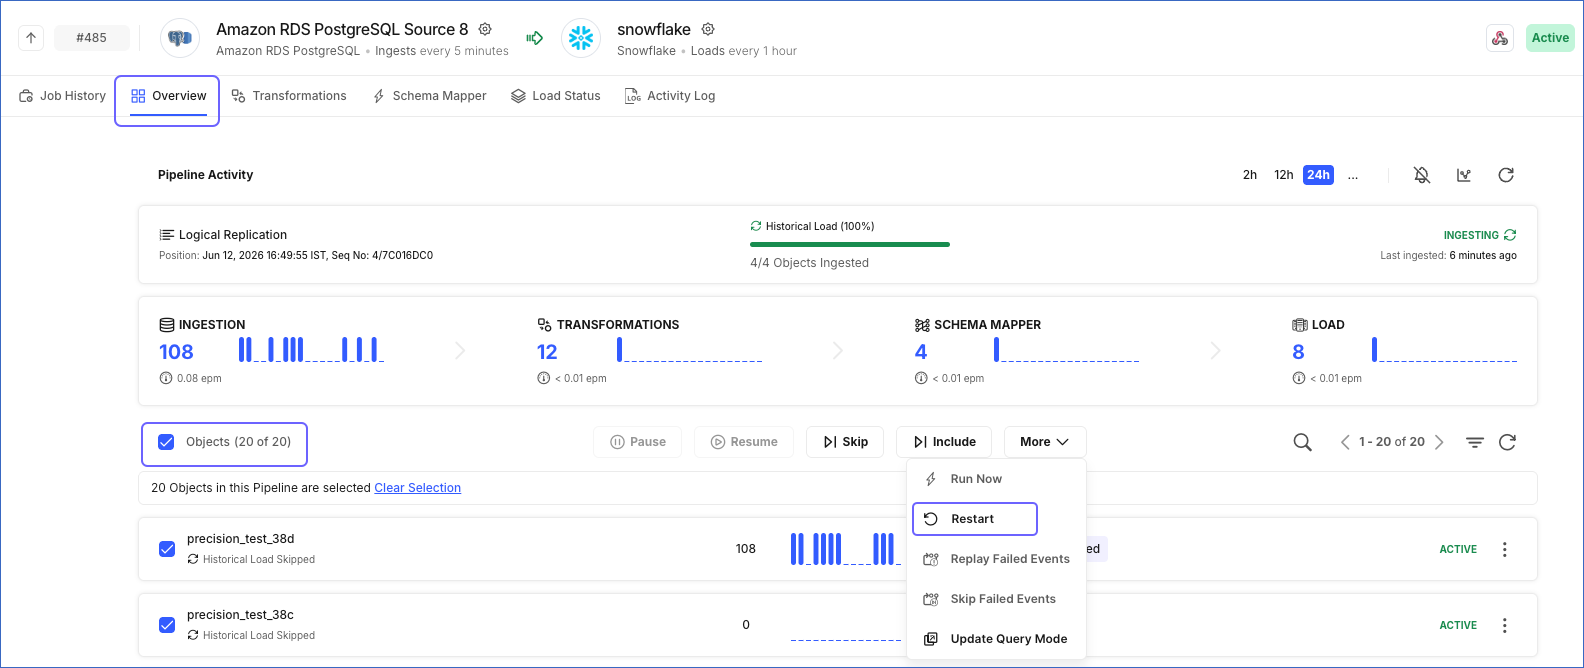Click chevron between Schema Mapper and Load
Viewport: 1584px width, 668px height.
tap(1215, 350)
